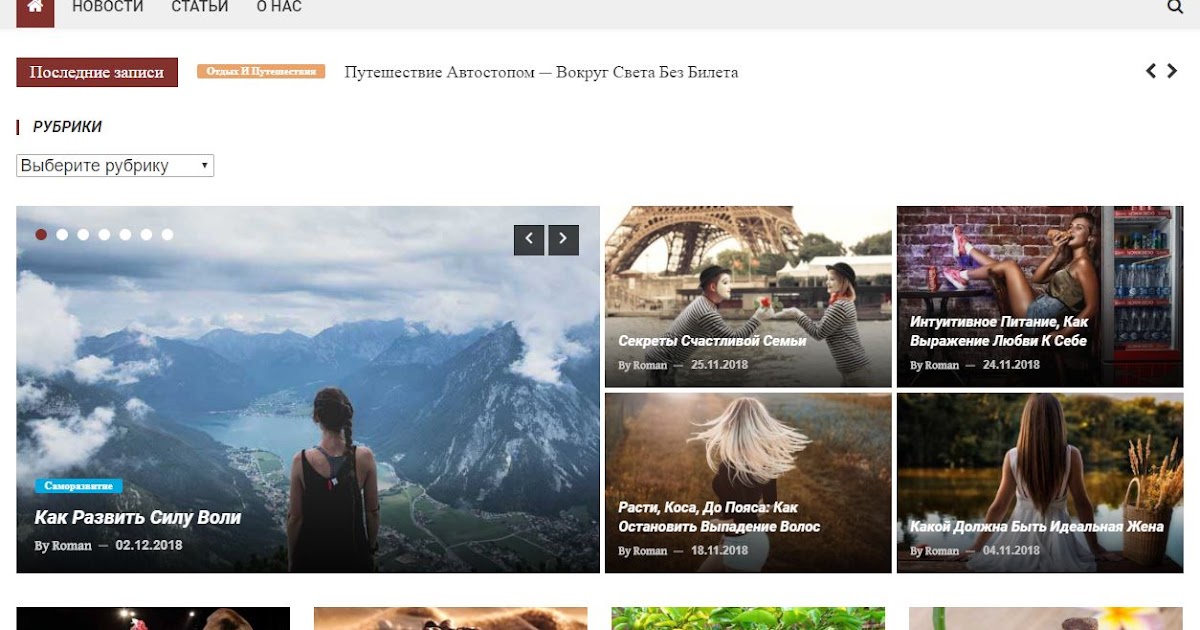Click the Последние записи label
This screenshot has width=1200, height=630.
(97, 72)
